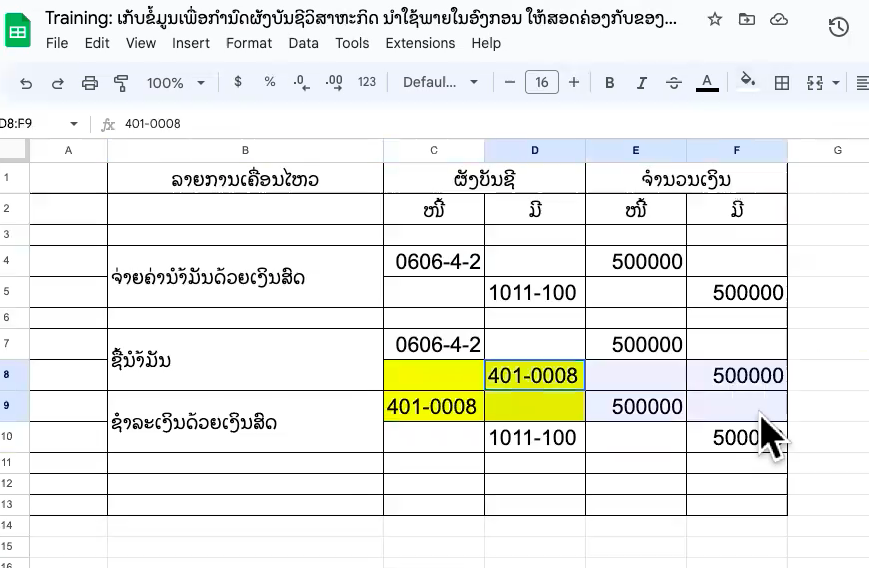The image size is (869, 568).
Task: Open version history clock icon
Action: 839,27
